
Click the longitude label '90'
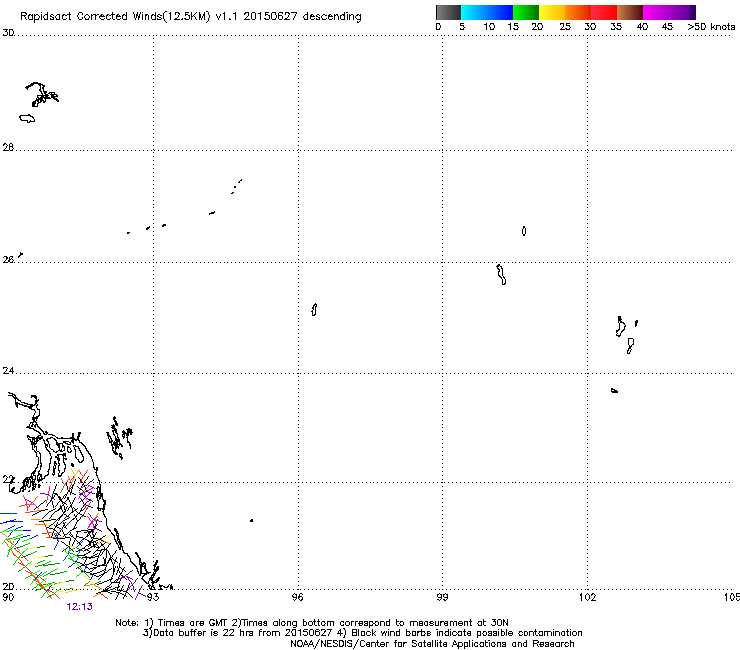[8, 597]
